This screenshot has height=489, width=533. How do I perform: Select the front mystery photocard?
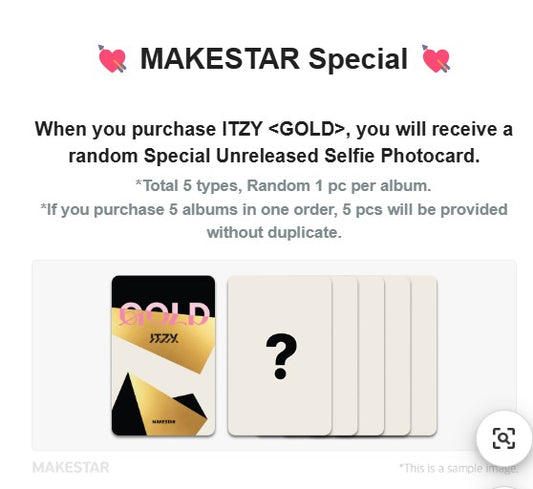point(280,356)
